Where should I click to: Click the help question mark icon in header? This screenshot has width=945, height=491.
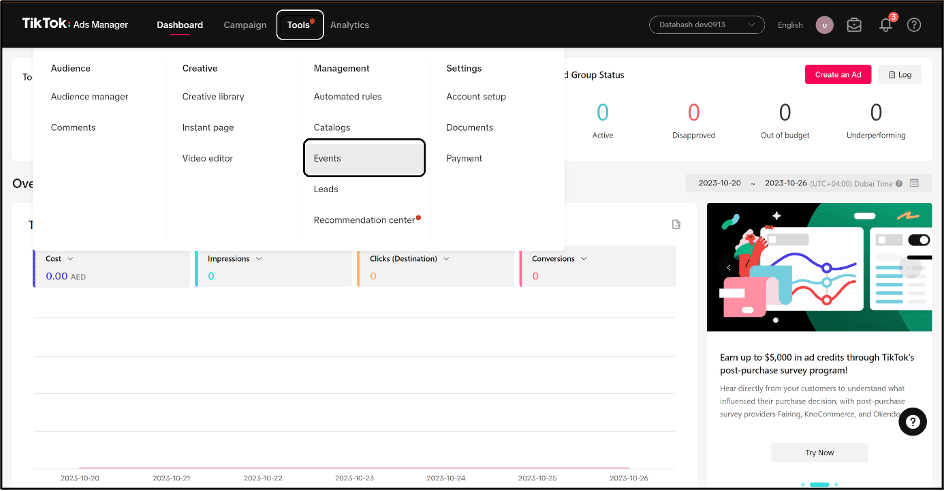click(x=914, y=25)
